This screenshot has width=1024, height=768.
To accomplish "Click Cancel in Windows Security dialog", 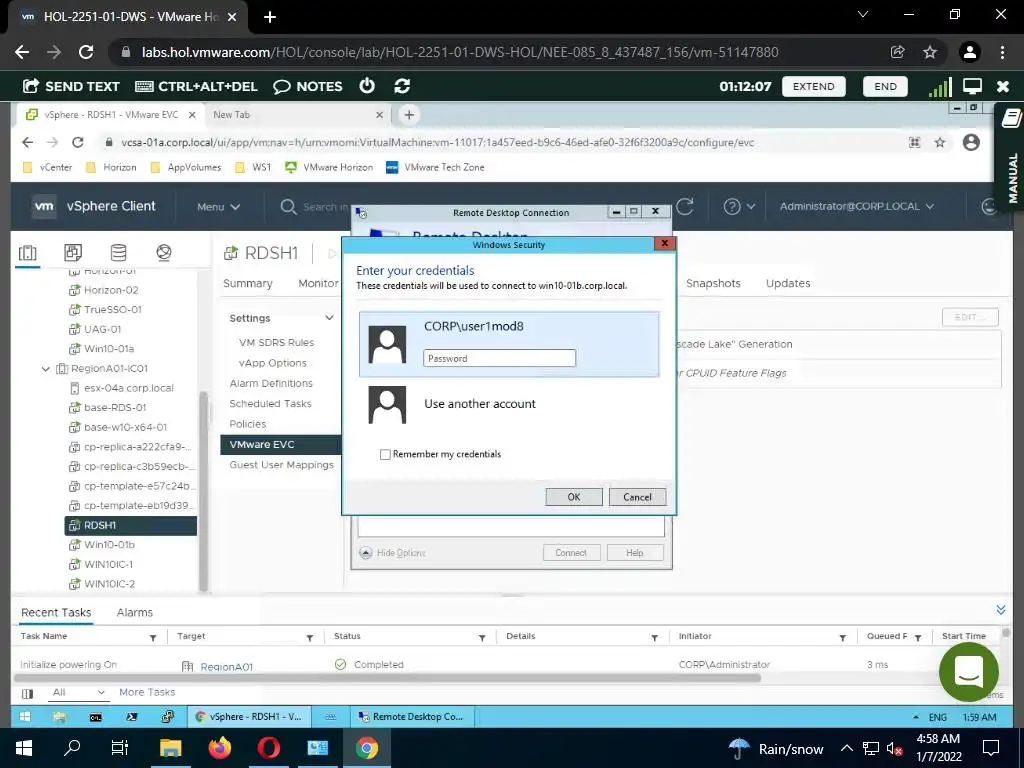I will (x=637, y=497).
